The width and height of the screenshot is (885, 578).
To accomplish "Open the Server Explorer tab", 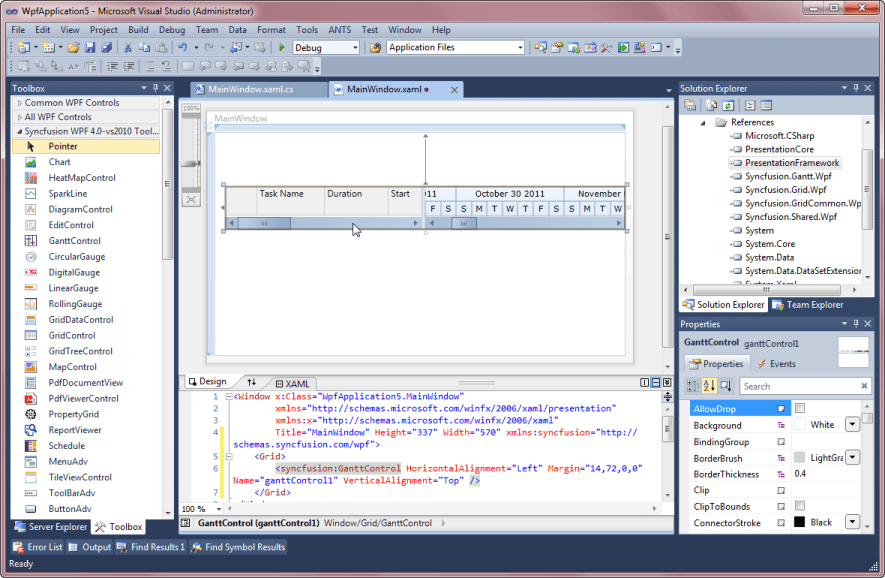I will click(x=51, y=527).
